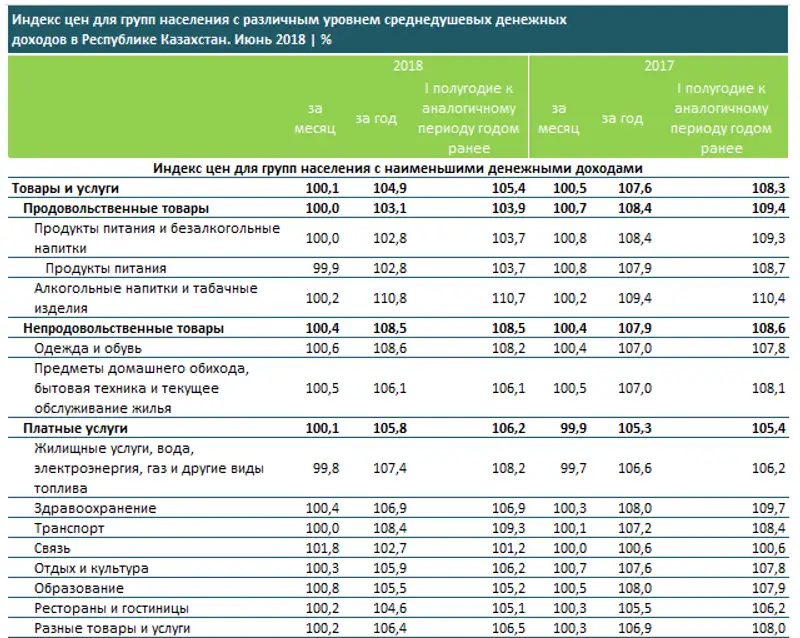Select the "Рестораны и гостиницы" row label
800x638 pixels.
tap(110, 608)
